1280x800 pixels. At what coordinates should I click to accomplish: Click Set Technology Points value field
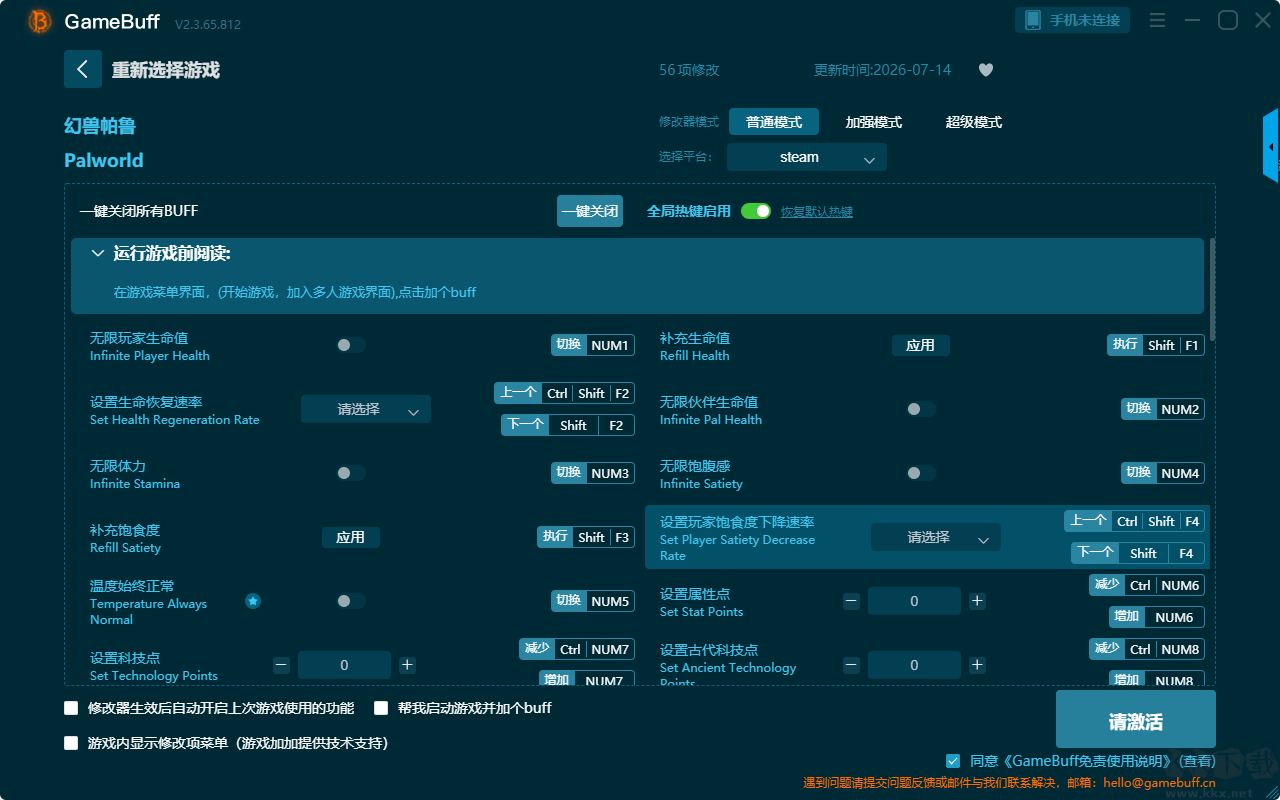click(x=344, y=665)
